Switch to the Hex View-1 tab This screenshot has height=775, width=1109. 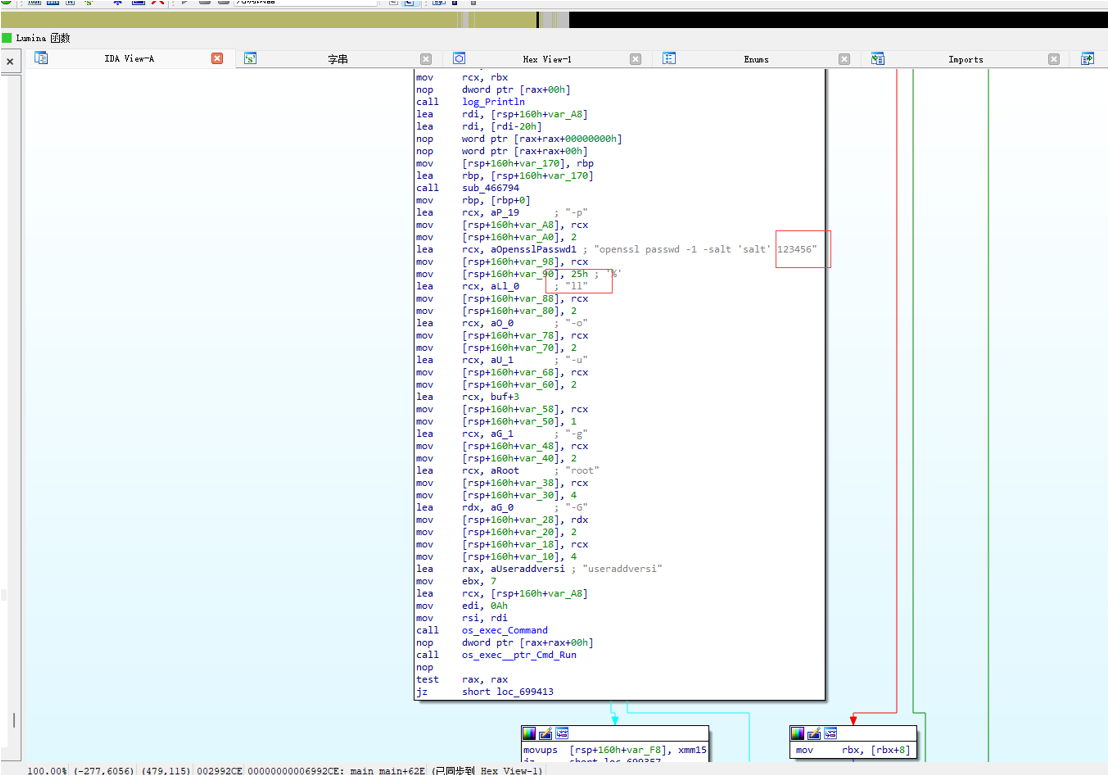(547, 59)
